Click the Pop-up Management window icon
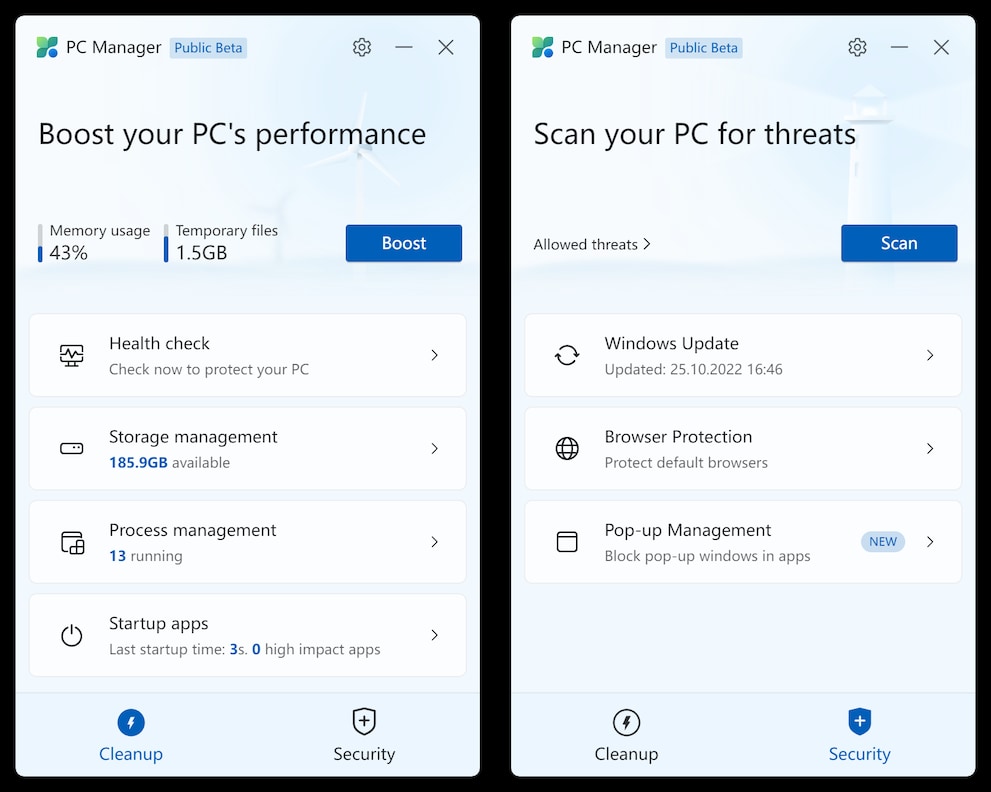 (x=567, y=542)
